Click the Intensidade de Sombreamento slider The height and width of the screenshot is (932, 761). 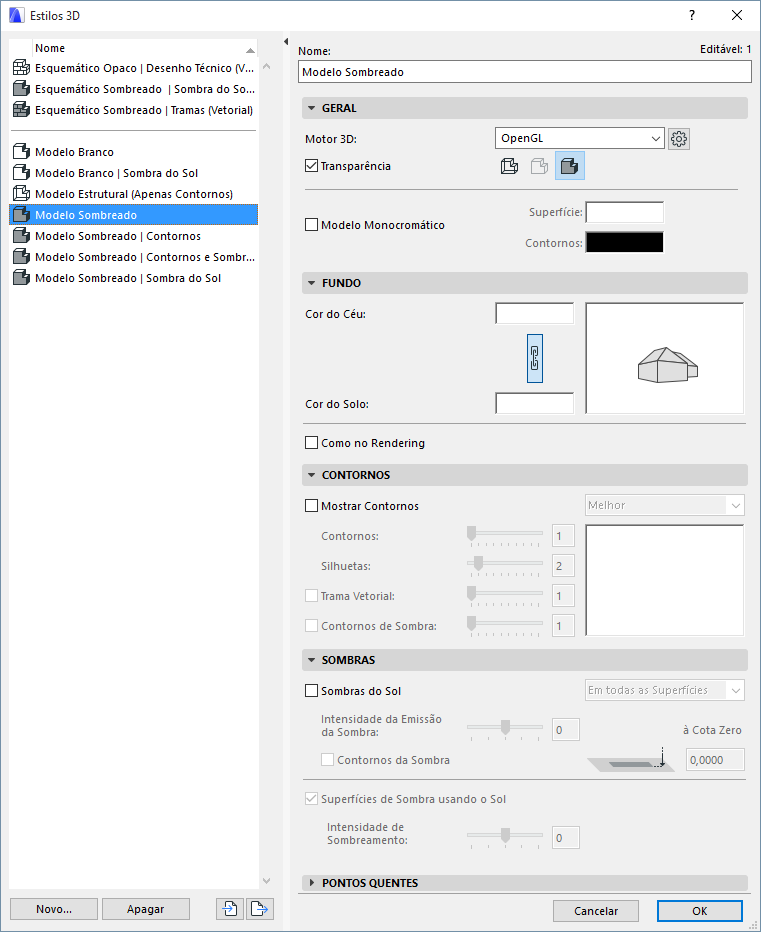[x=505, y=837]
